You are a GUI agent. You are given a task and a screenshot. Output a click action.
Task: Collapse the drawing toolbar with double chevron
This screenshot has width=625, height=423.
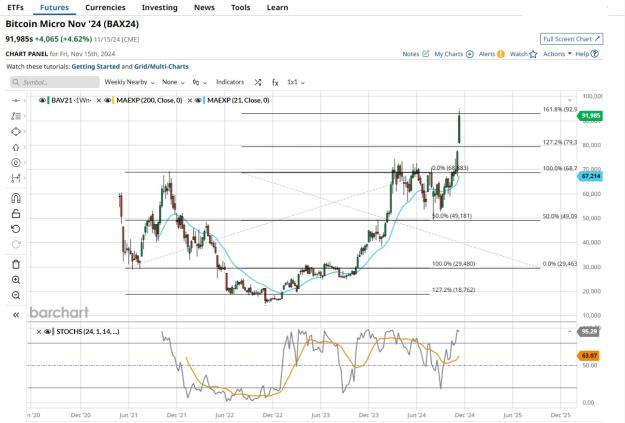coord(16,315)
